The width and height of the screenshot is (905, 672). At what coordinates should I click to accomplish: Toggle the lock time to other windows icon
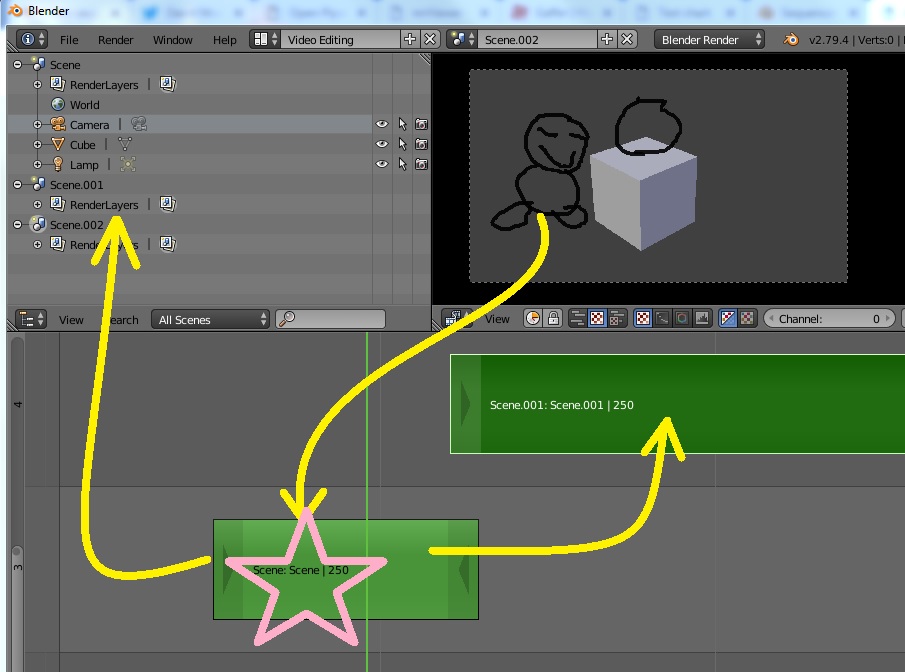(553, 319)
